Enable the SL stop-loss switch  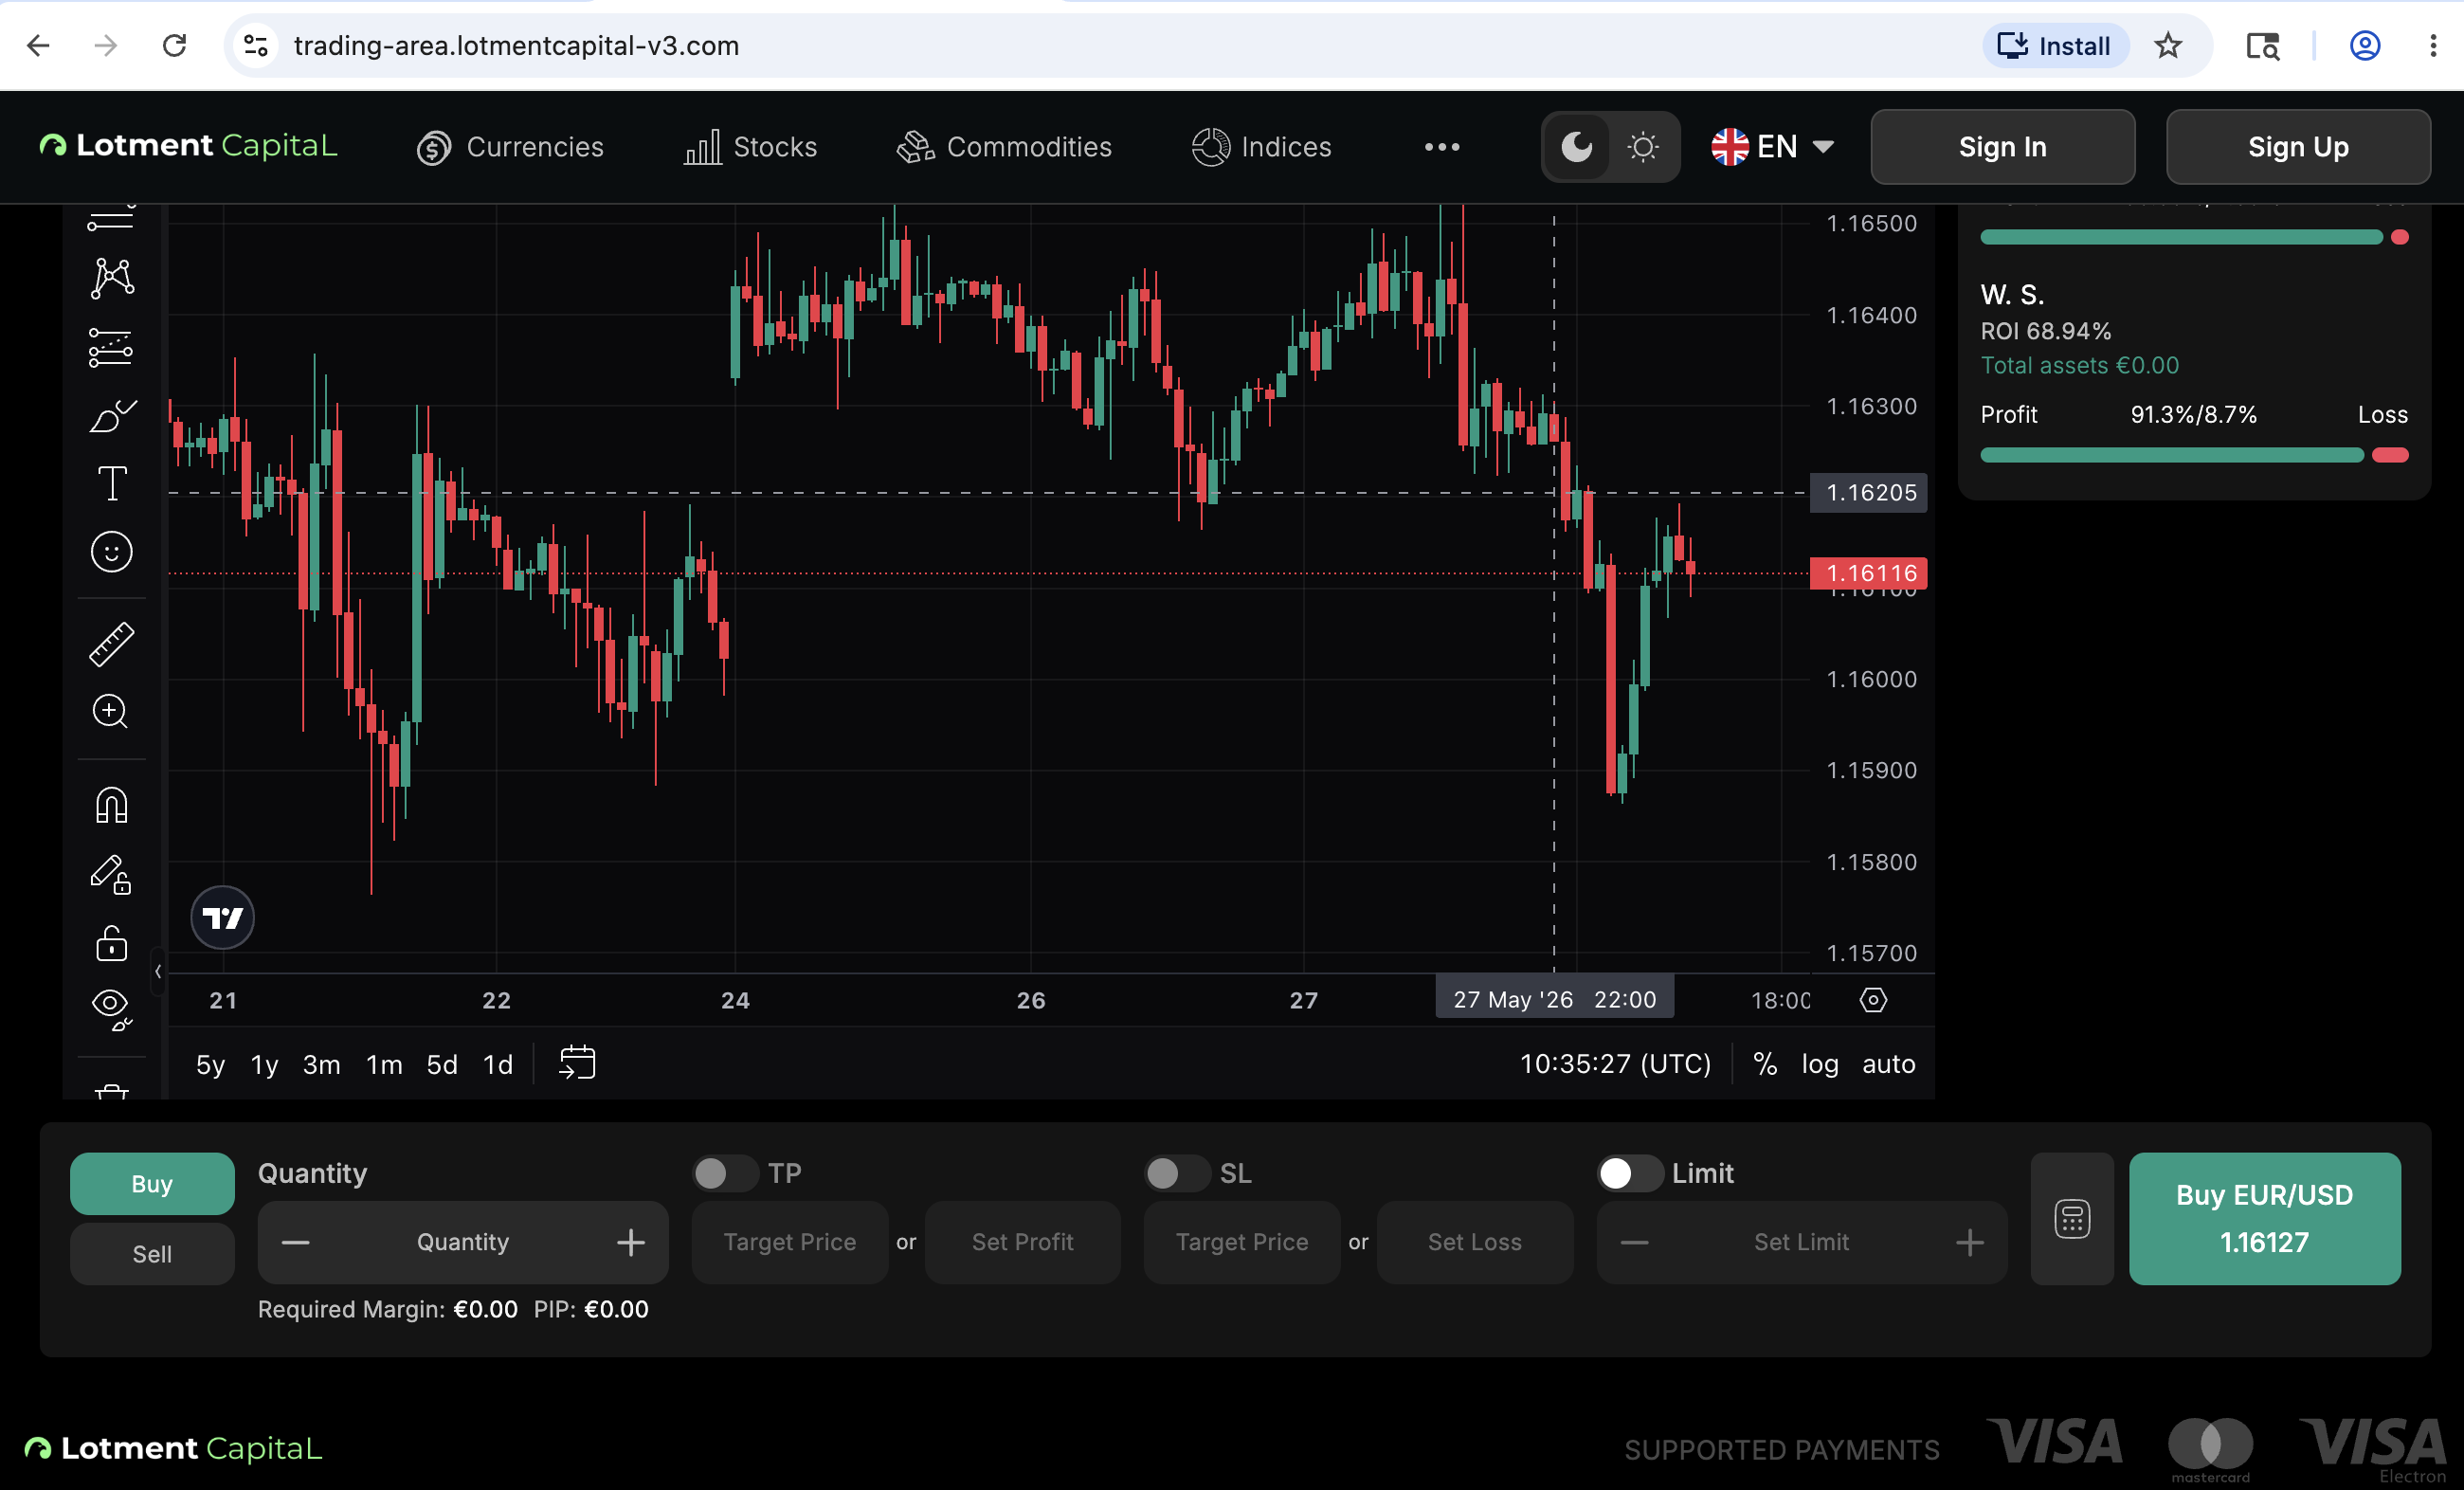(x=1177, y=1173)
